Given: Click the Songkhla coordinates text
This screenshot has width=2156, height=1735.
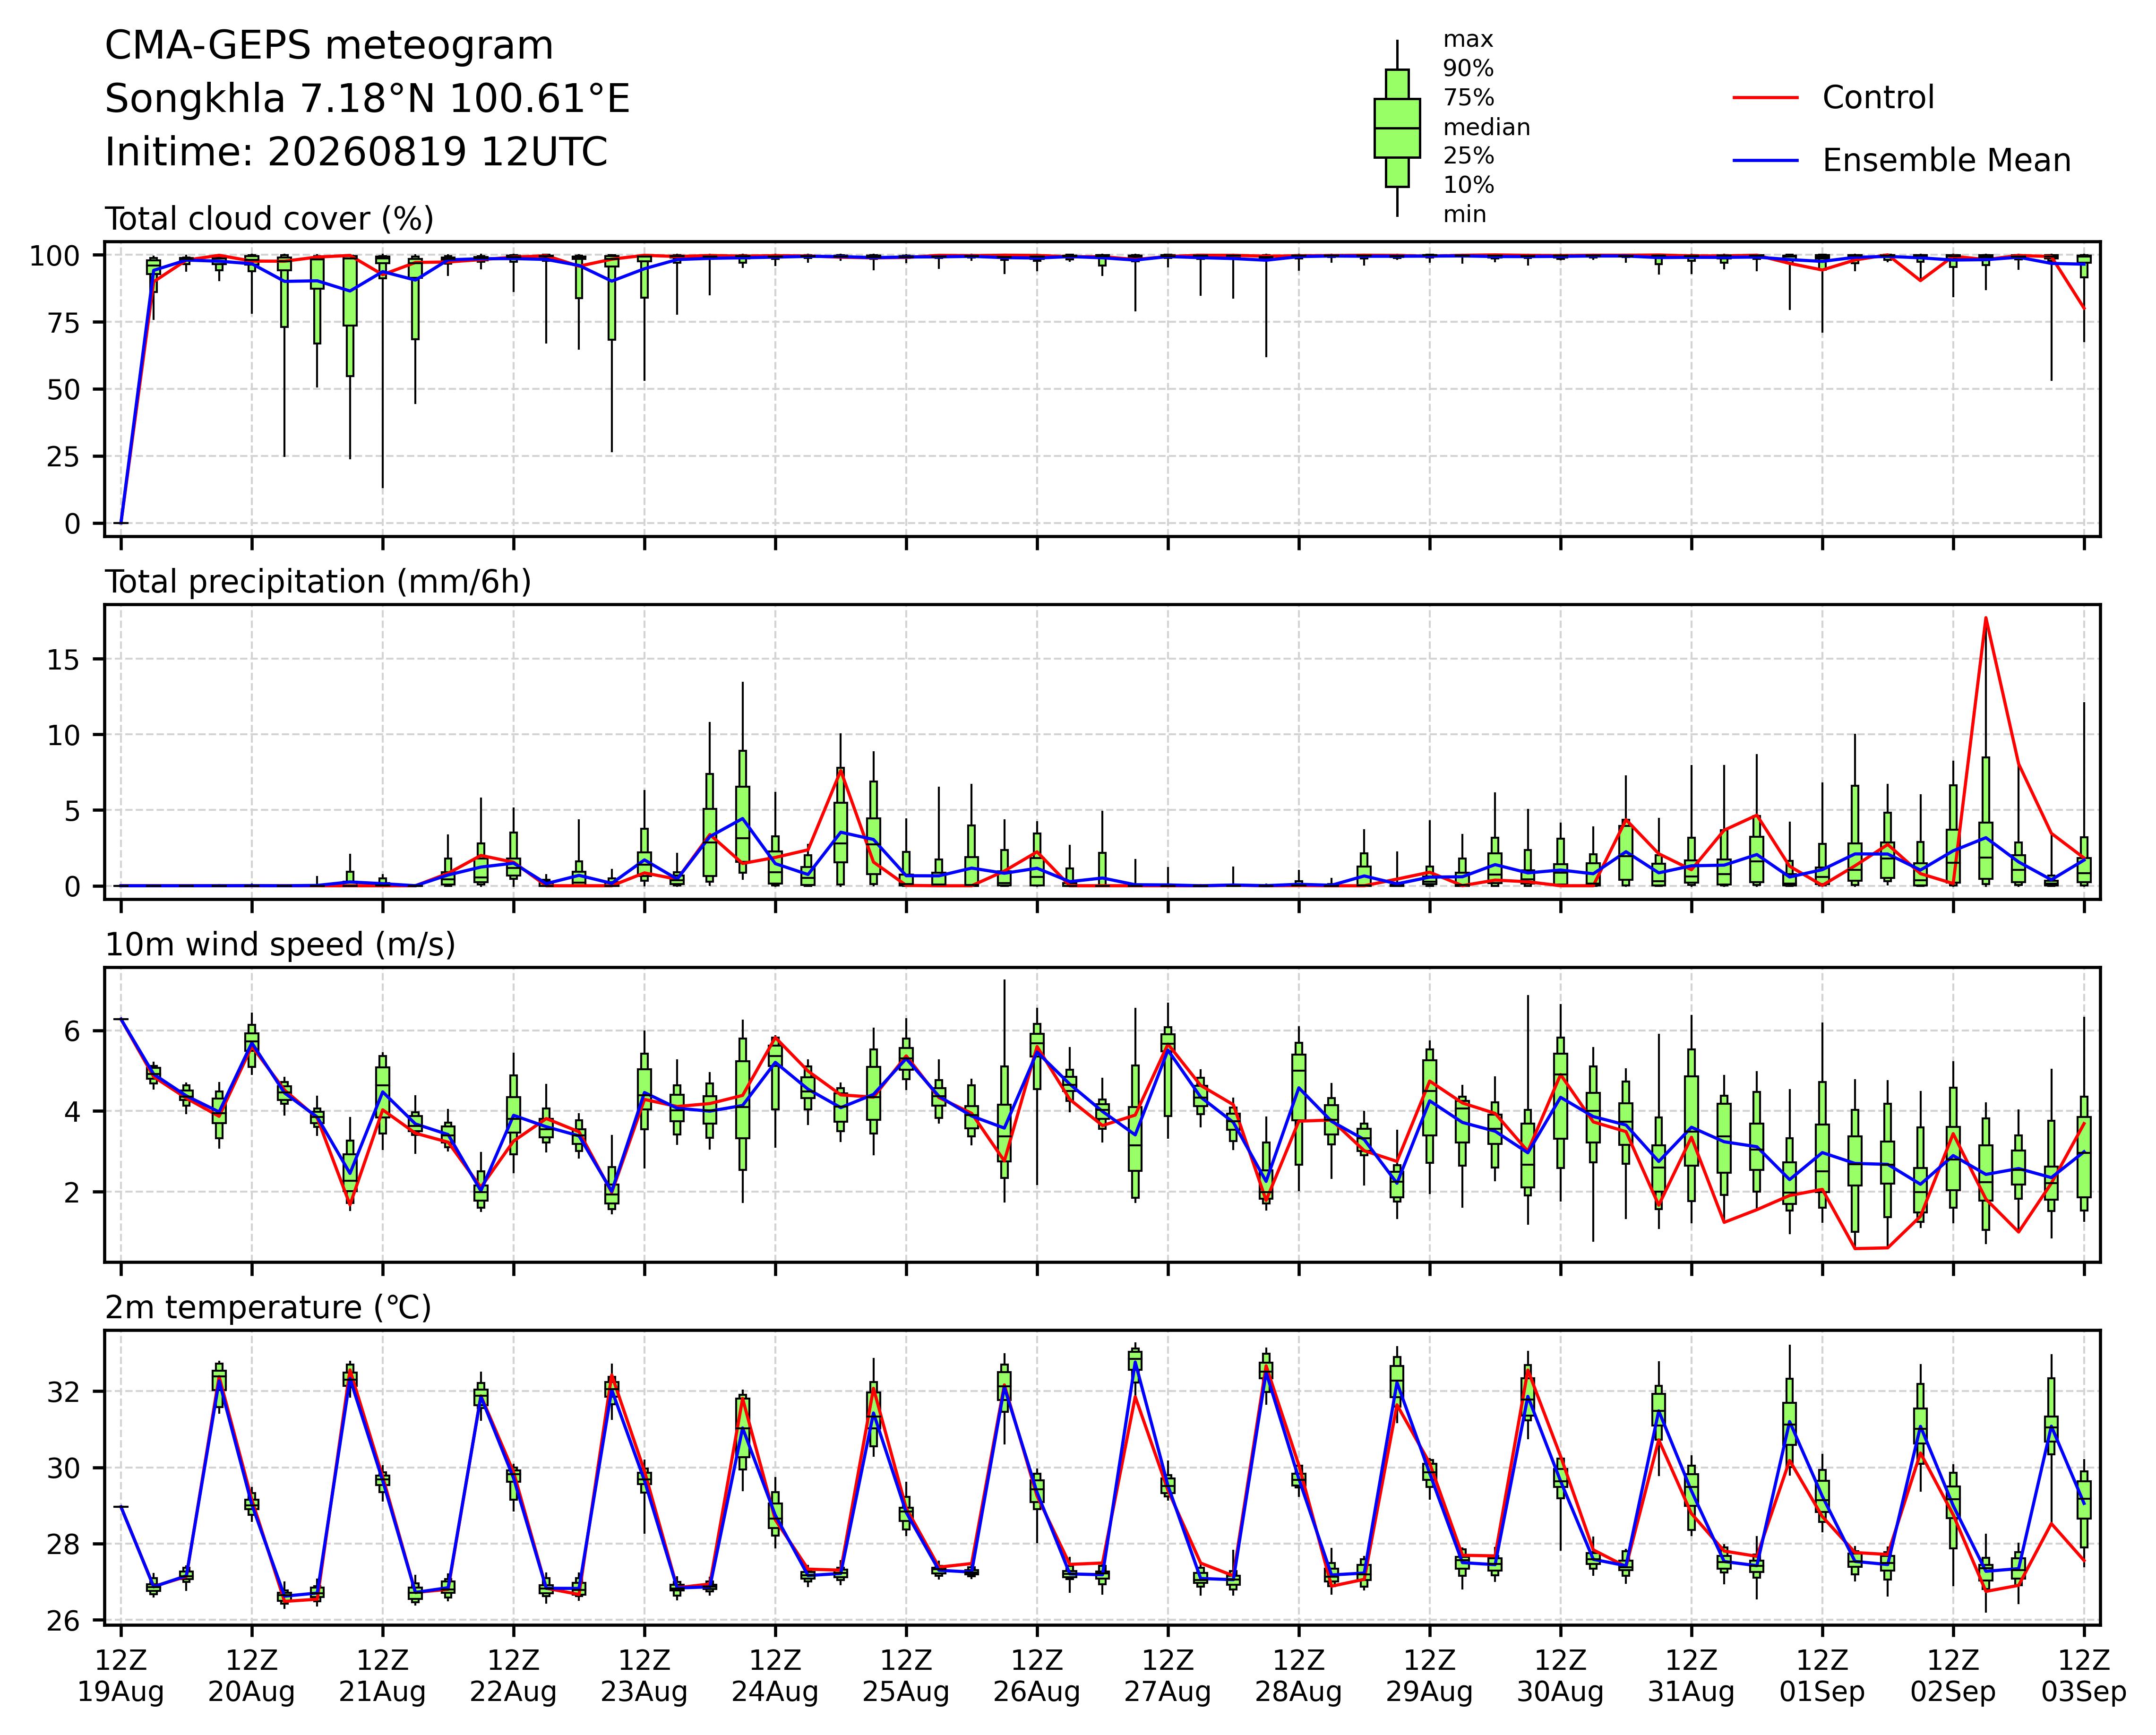Looking at the screenshot, I should click(367, 100).
